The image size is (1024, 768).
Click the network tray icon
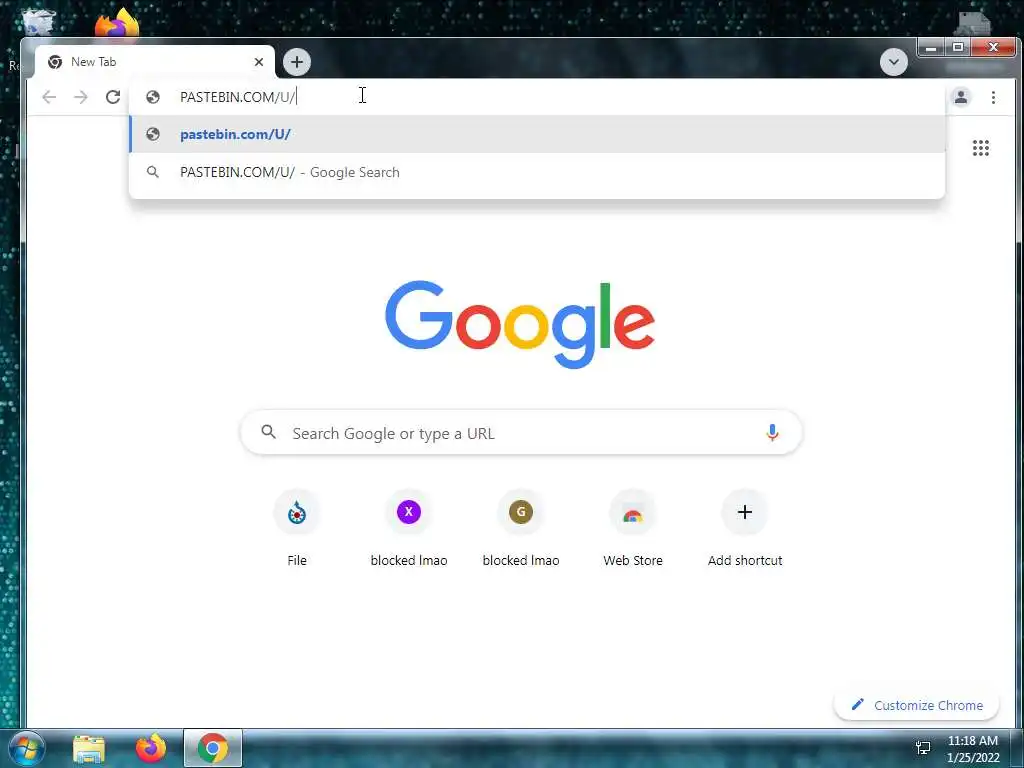pyautogui.click(x=923, y=748)
